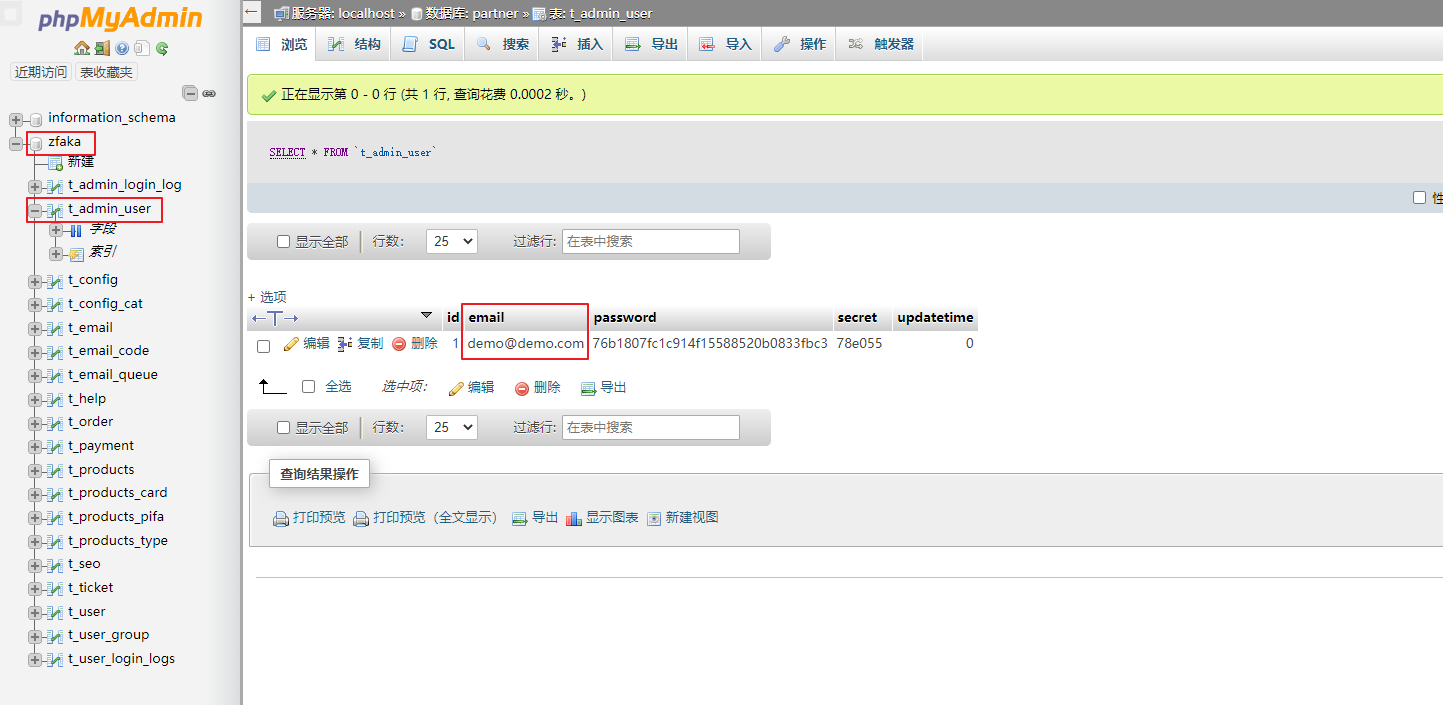Enable the lower show-all checkbox

283,428
